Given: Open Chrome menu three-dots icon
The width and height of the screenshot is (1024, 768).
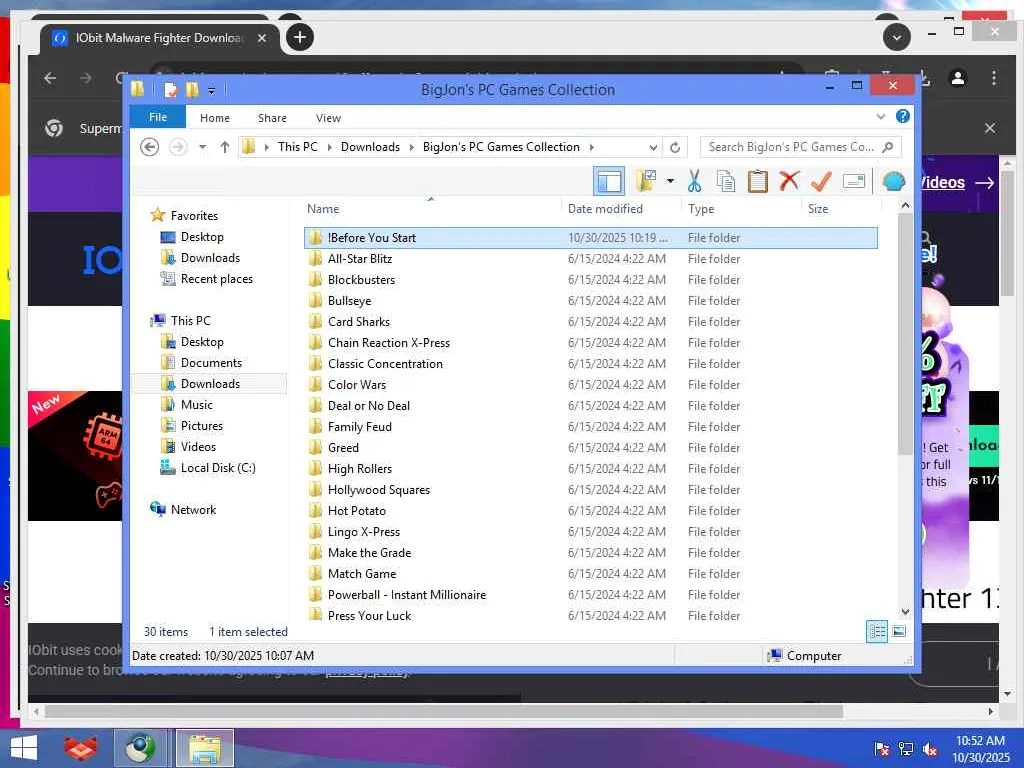Looking at the screenshot, I should (x=994, y=78).
